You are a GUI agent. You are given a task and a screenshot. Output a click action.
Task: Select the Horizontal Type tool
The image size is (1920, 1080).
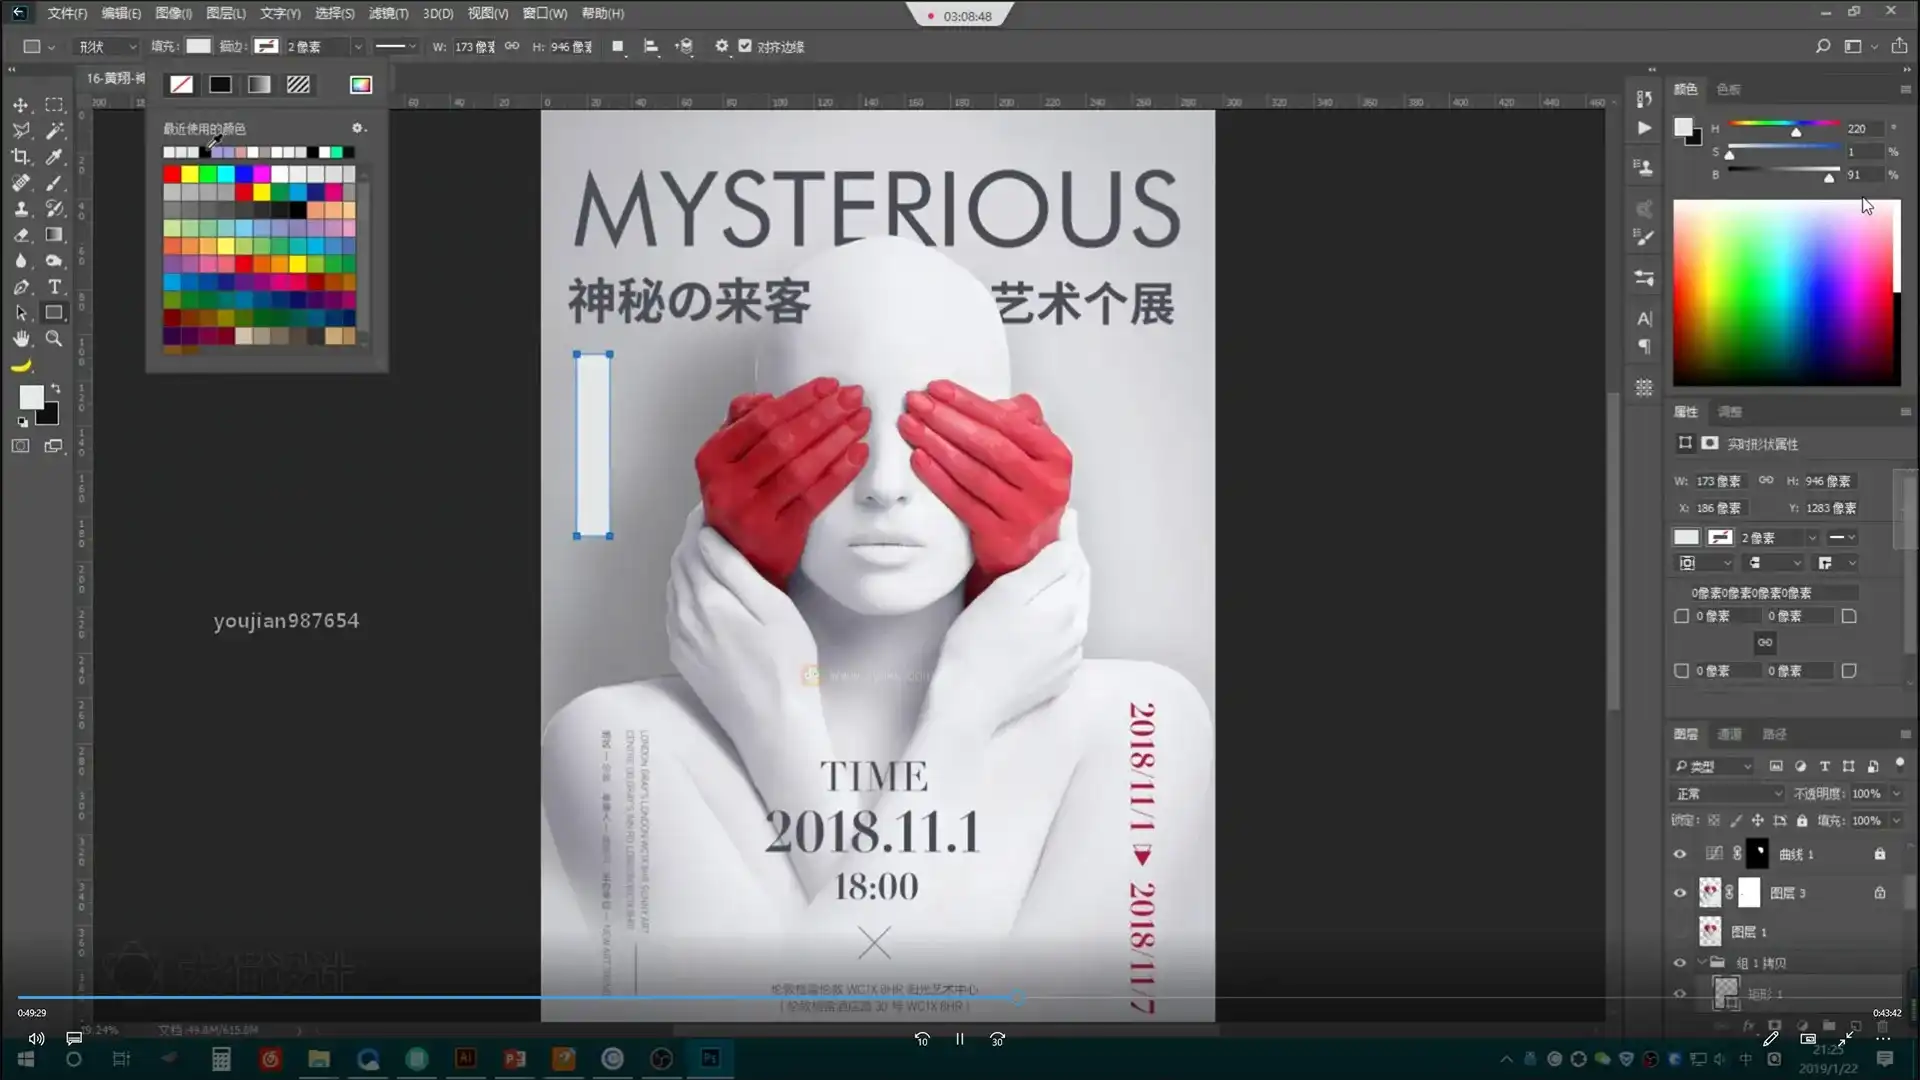54,287
